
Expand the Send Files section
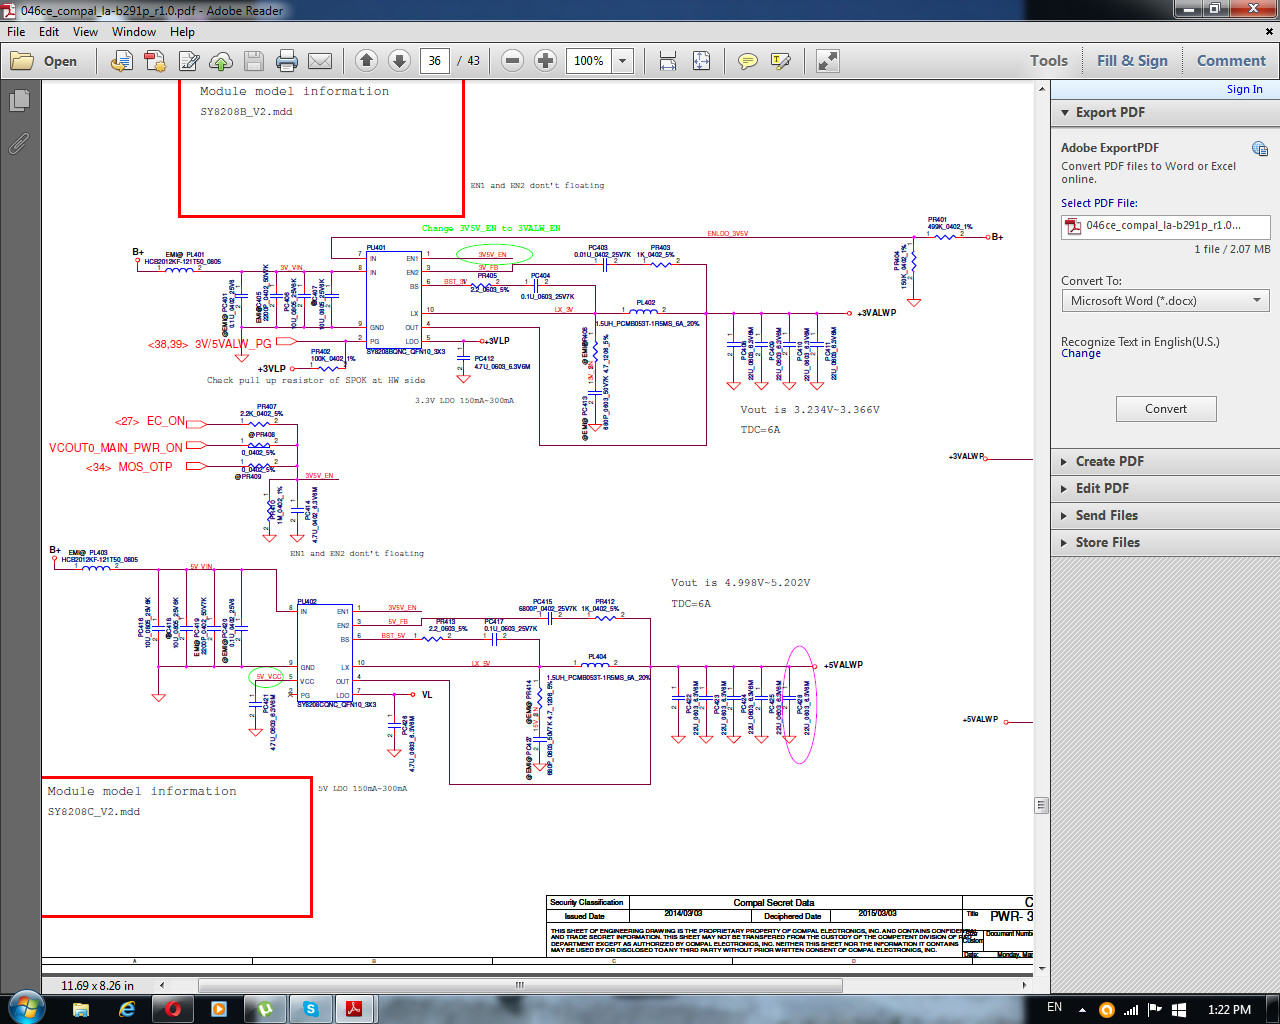tap(1106, 516)
